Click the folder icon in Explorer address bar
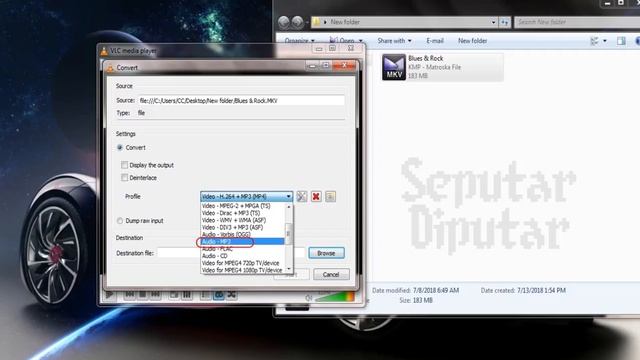The height and width of the screenshot is (360, 640). (316, 22)
